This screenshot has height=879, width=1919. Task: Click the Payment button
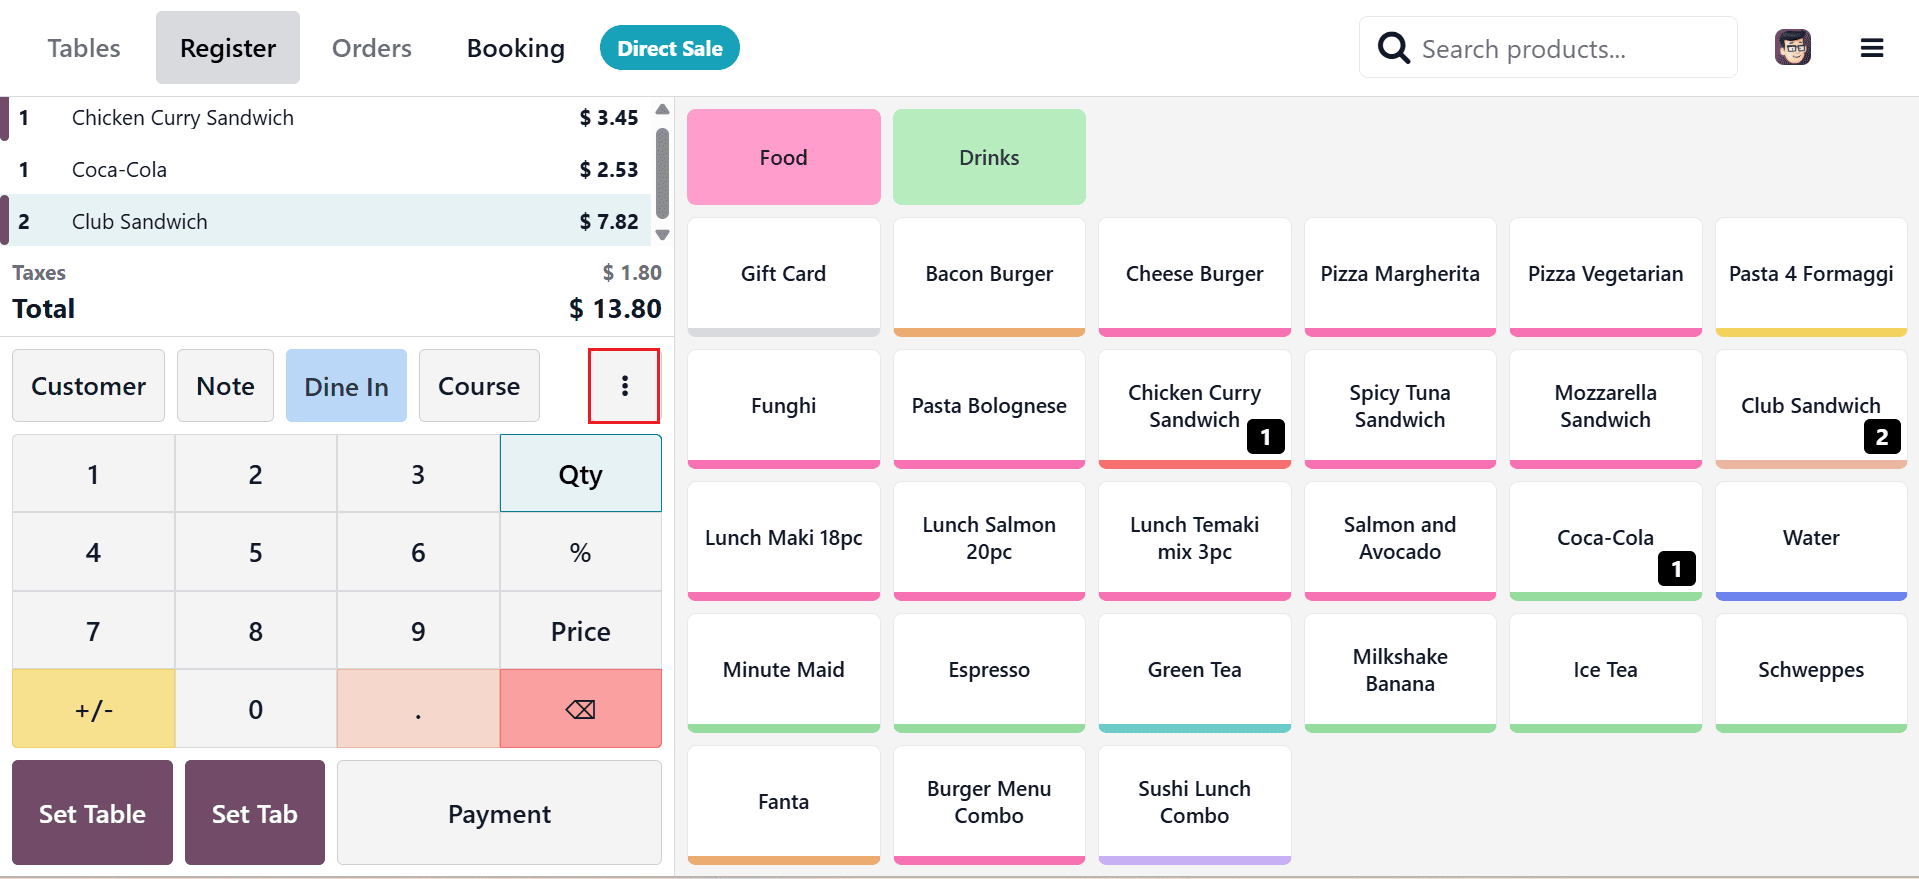pyautogui.click(x=499, y=813)
